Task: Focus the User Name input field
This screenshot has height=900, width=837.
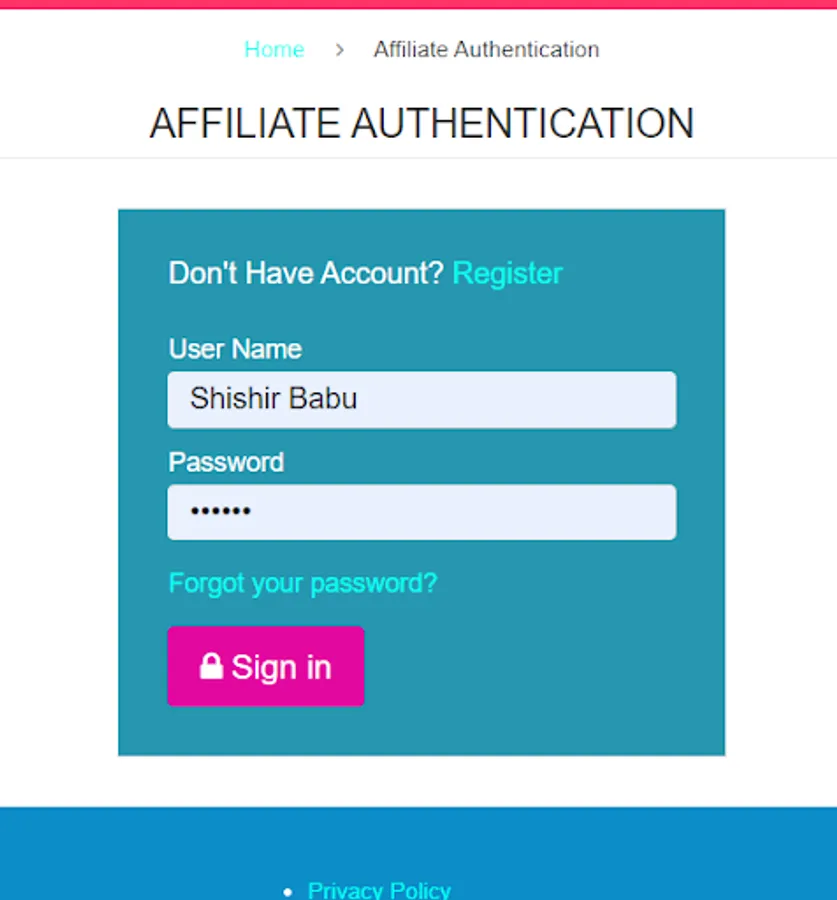Action: click(421, 400)
